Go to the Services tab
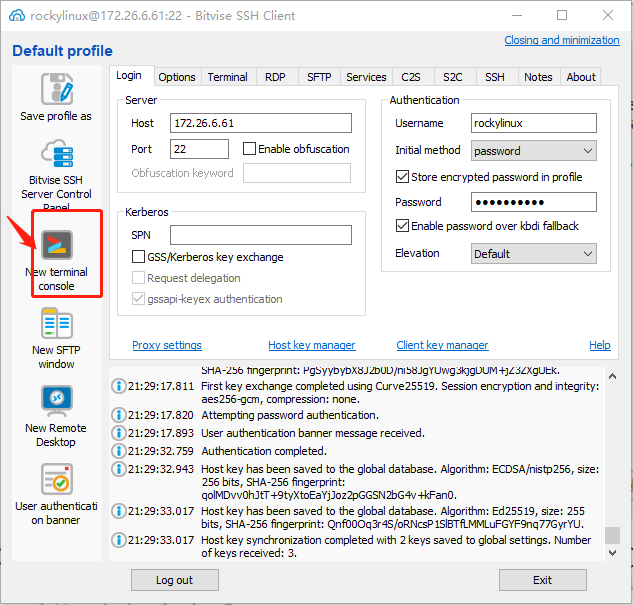The height and width of the screenshot is (605, 633). (366, 77)
